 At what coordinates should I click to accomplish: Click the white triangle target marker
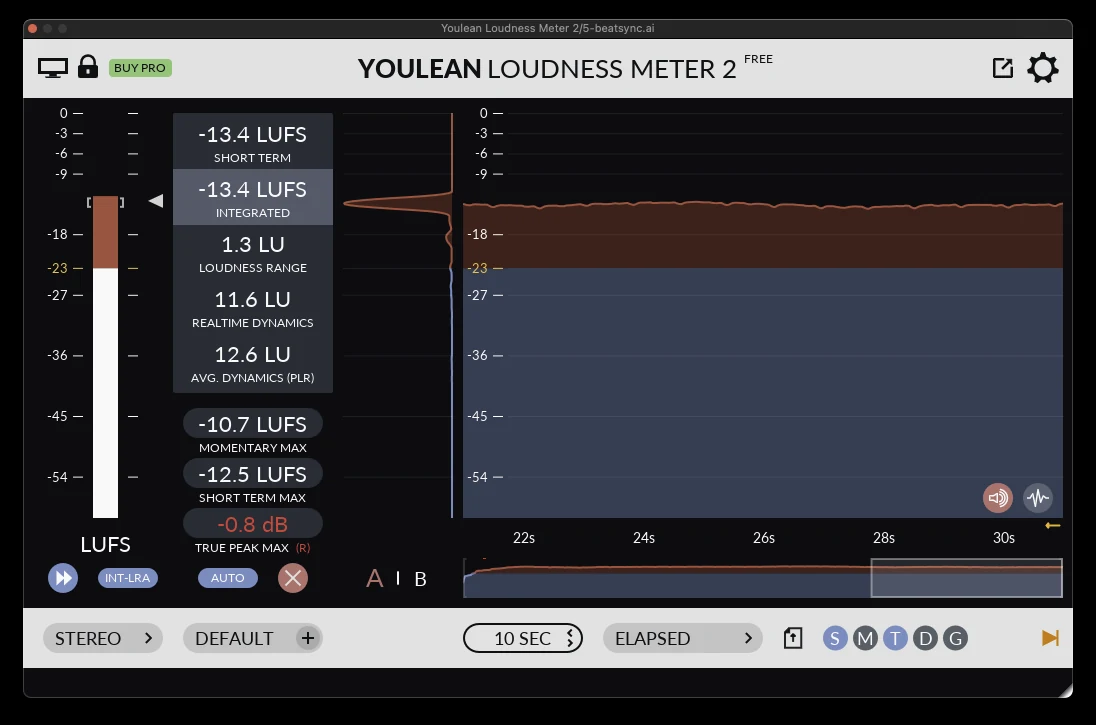156,201
